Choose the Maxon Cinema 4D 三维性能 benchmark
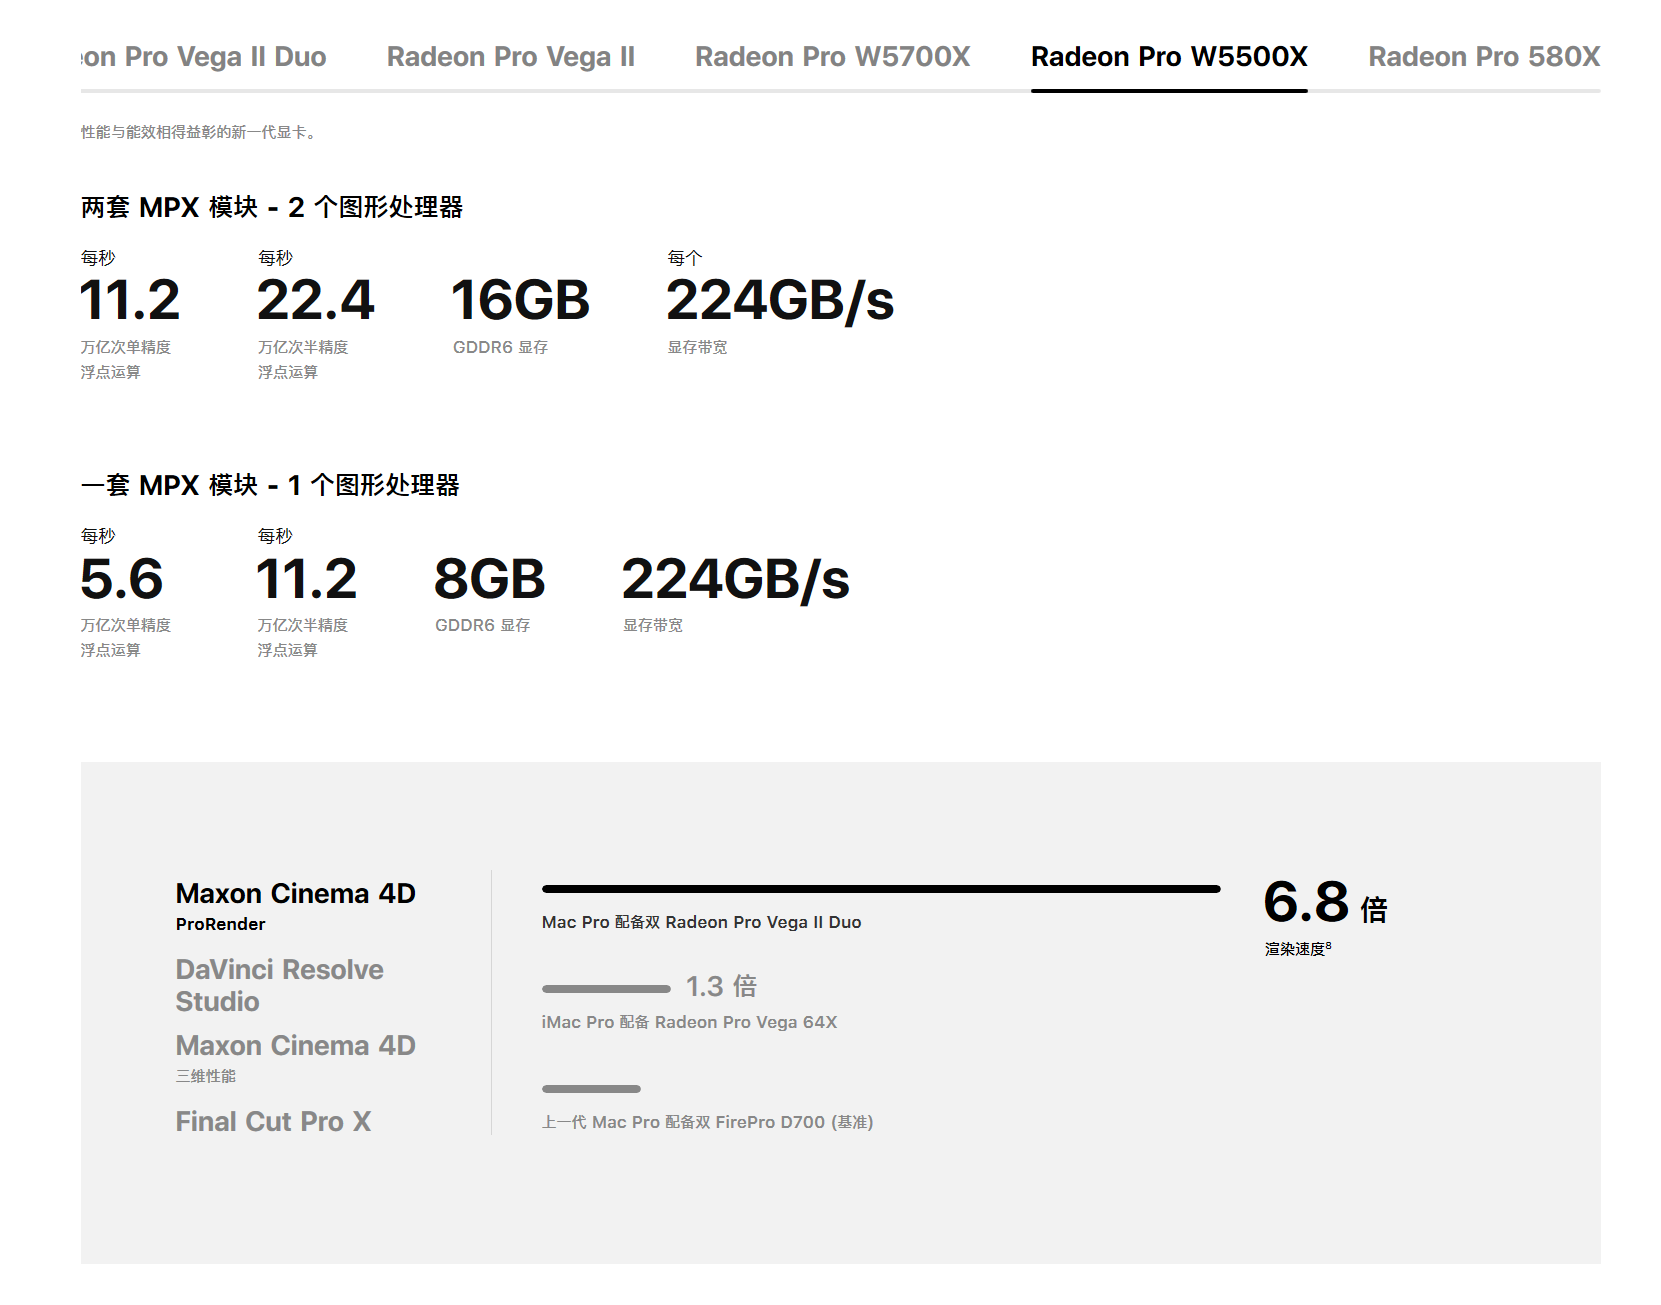This screenshot has height=1305, width=1661. (x=295, y=1046)
